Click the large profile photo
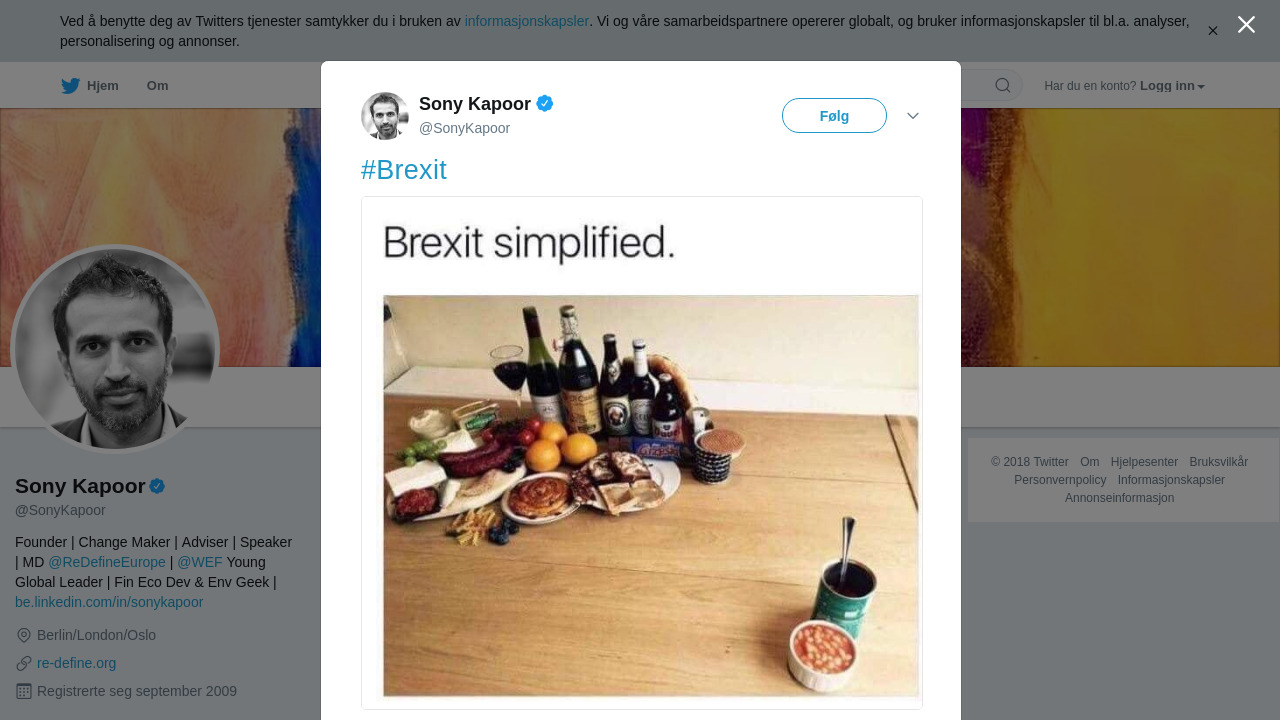The width and height of the screenshot is (1280, 720). click(115, 348)
